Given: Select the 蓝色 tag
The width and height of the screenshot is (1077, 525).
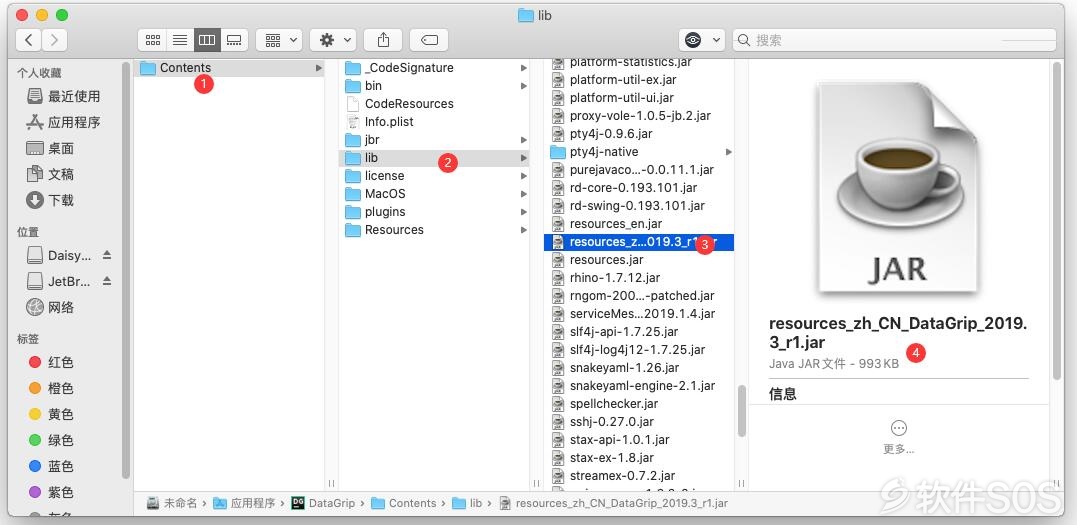Looking at the screenshot, I should (x=52, y=467).
